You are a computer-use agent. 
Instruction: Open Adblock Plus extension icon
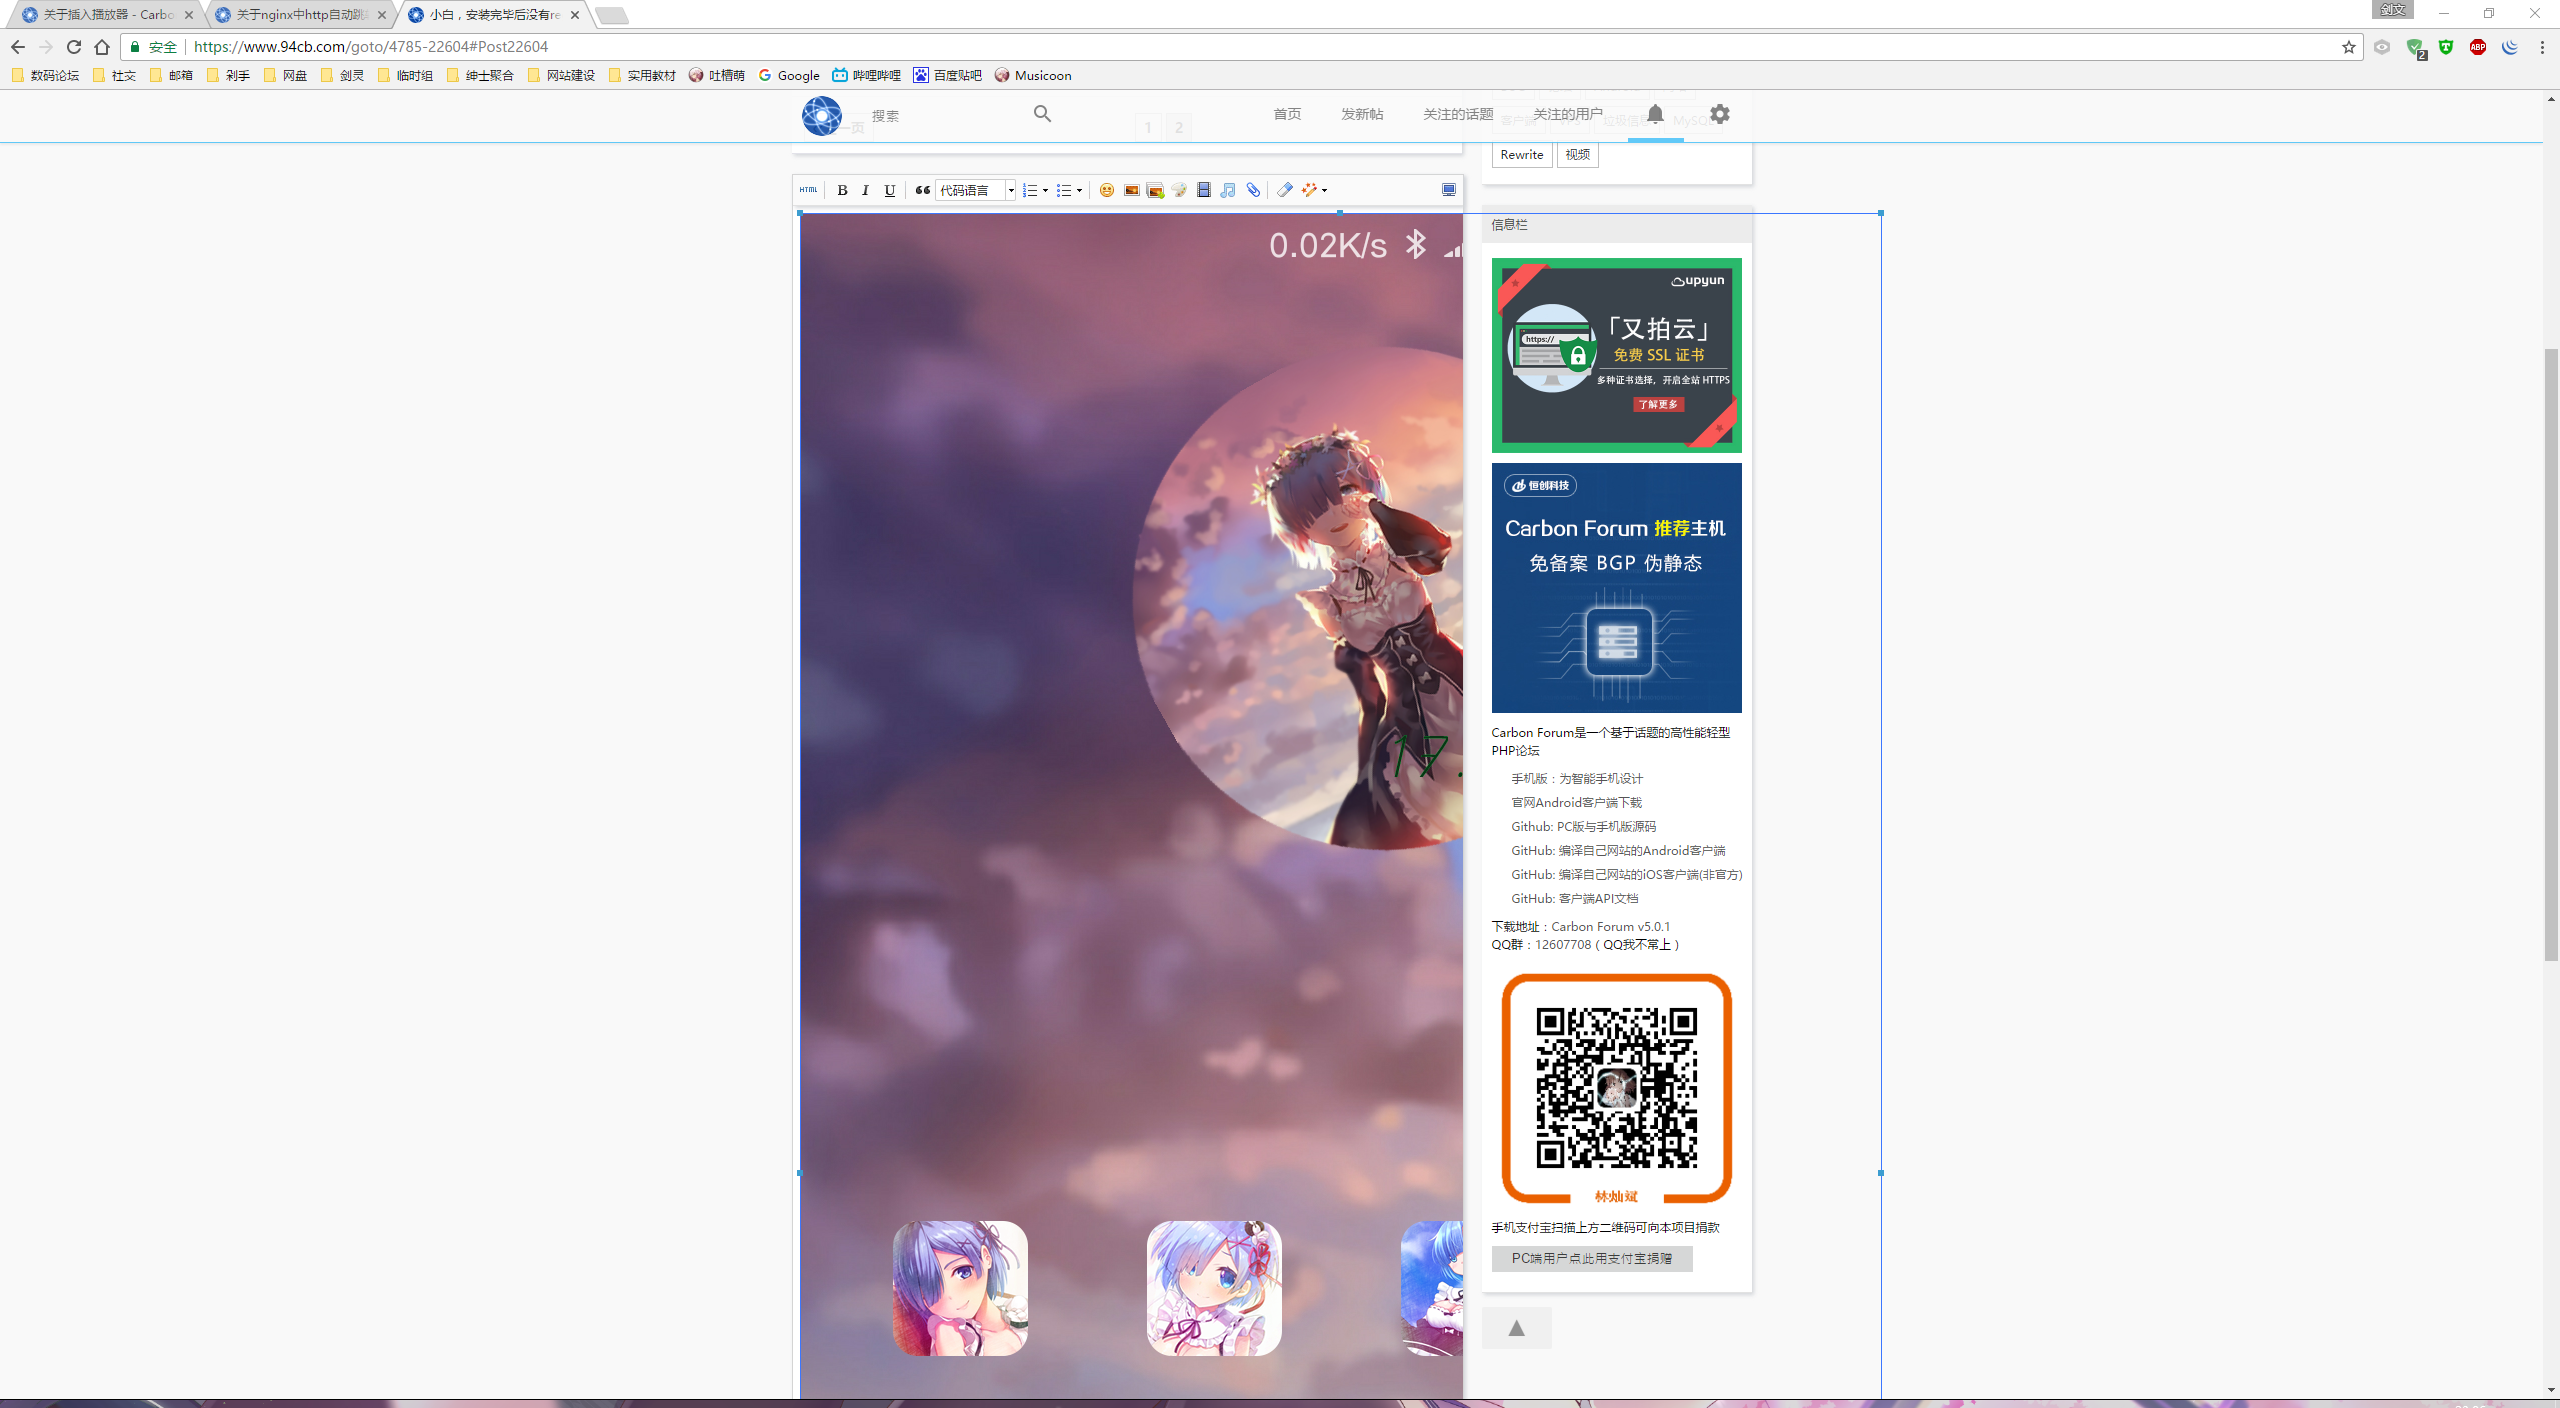point(2477,47)
